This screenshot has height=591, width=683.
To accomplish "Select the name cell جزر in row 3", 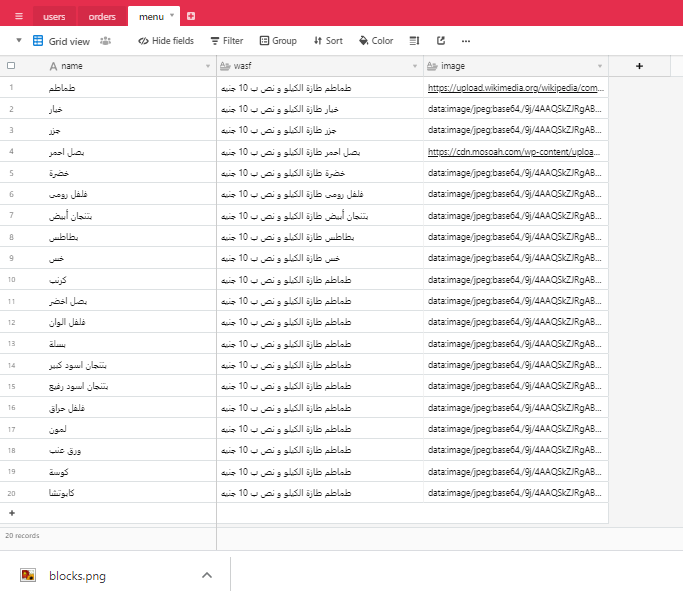I will [129, 130].
